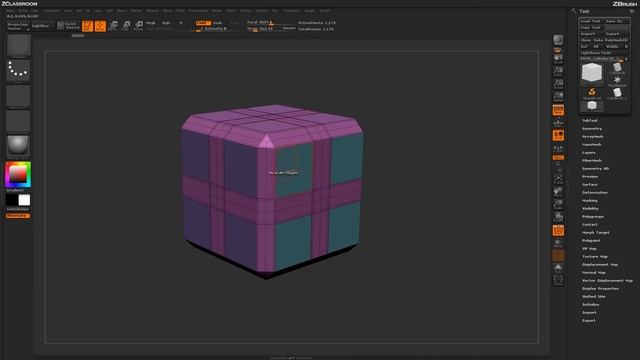Click the Save As button

pyautogui.click(x=616, y=21)
